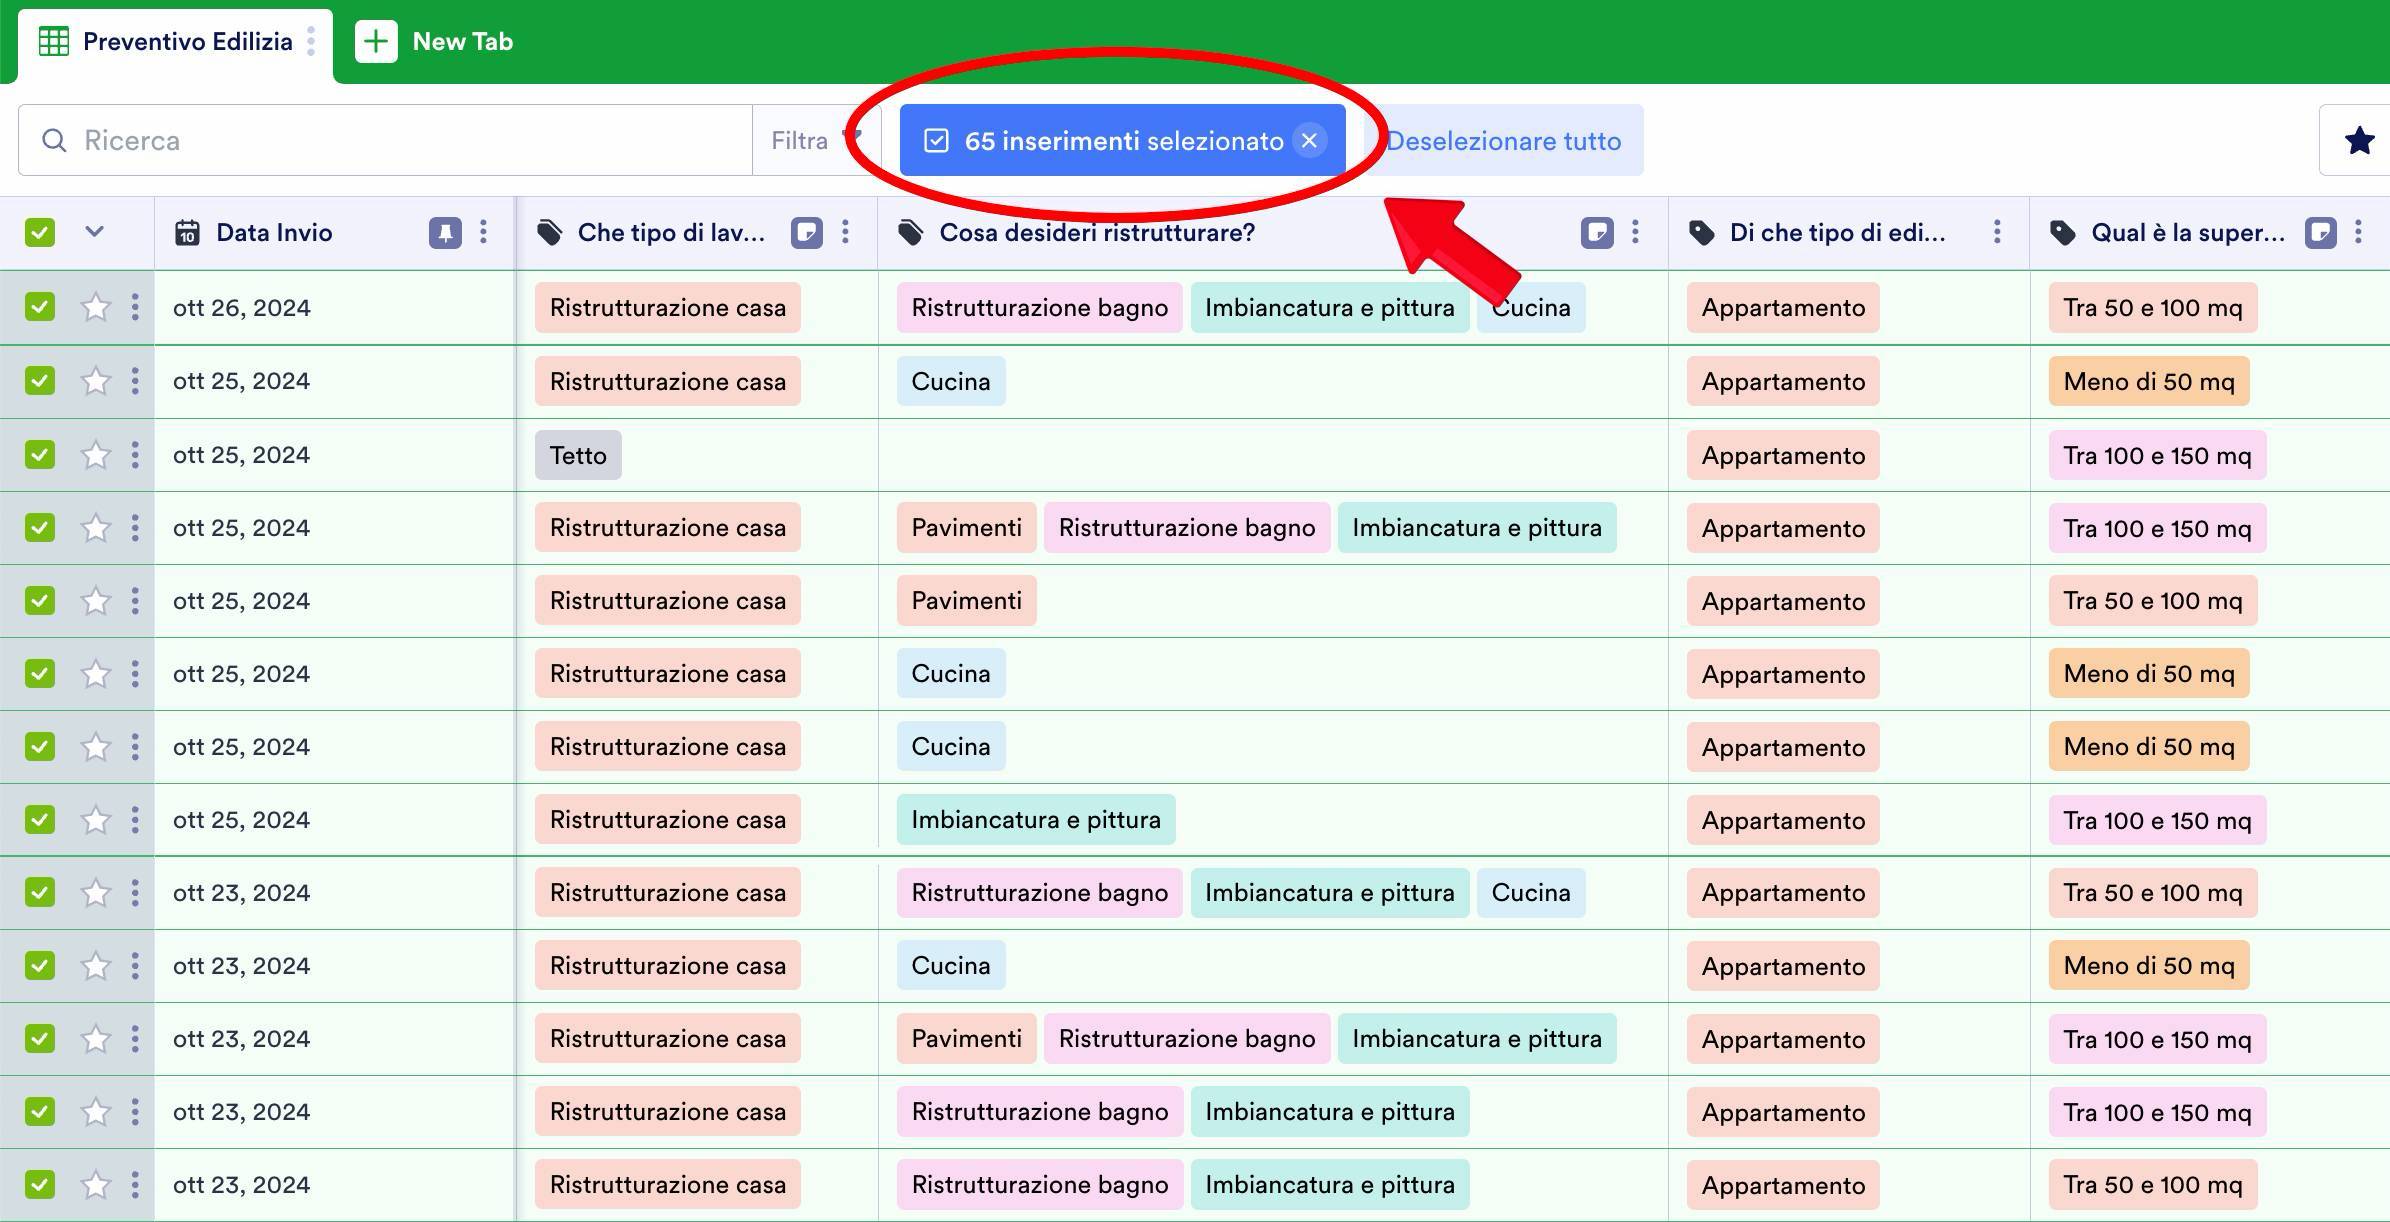Screen dimensions: 2390x1222
Task: Uncheck the checkbox on the ott 26, 2024 row
Action: (x=39, y=307)
